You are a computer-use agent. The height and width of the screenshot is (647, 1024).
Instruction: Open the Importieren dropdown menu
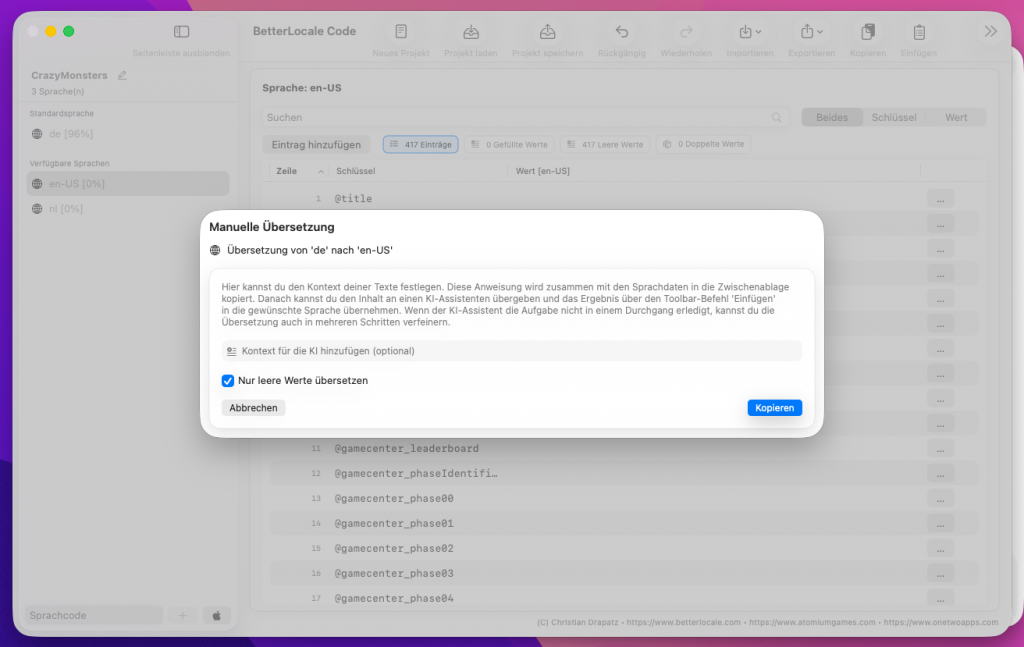tap(749, 32)
